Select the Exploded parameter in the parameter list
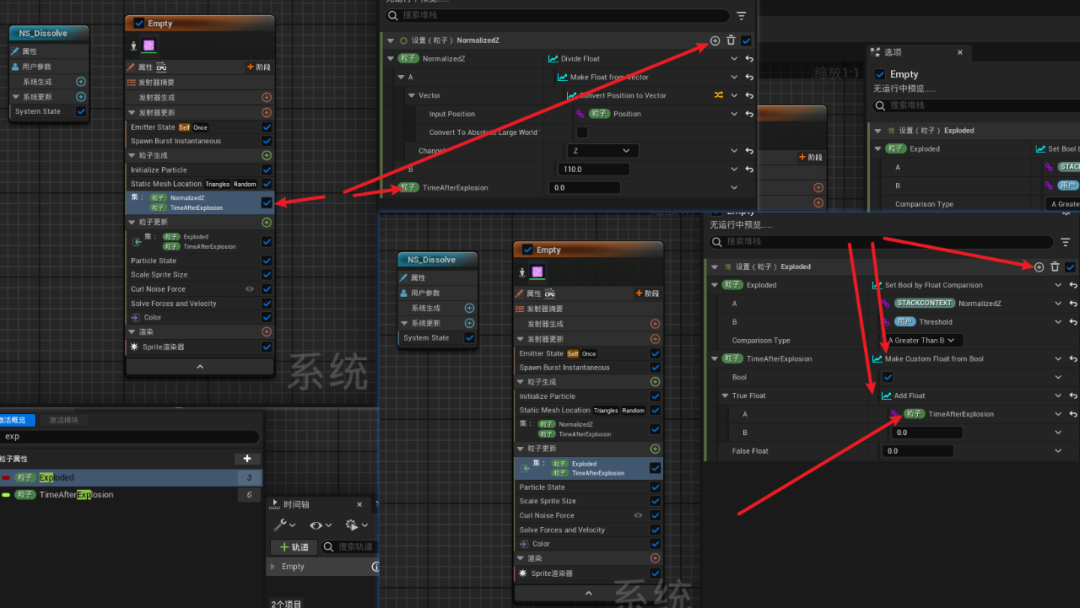The image size is (1080, 608). 131,477
